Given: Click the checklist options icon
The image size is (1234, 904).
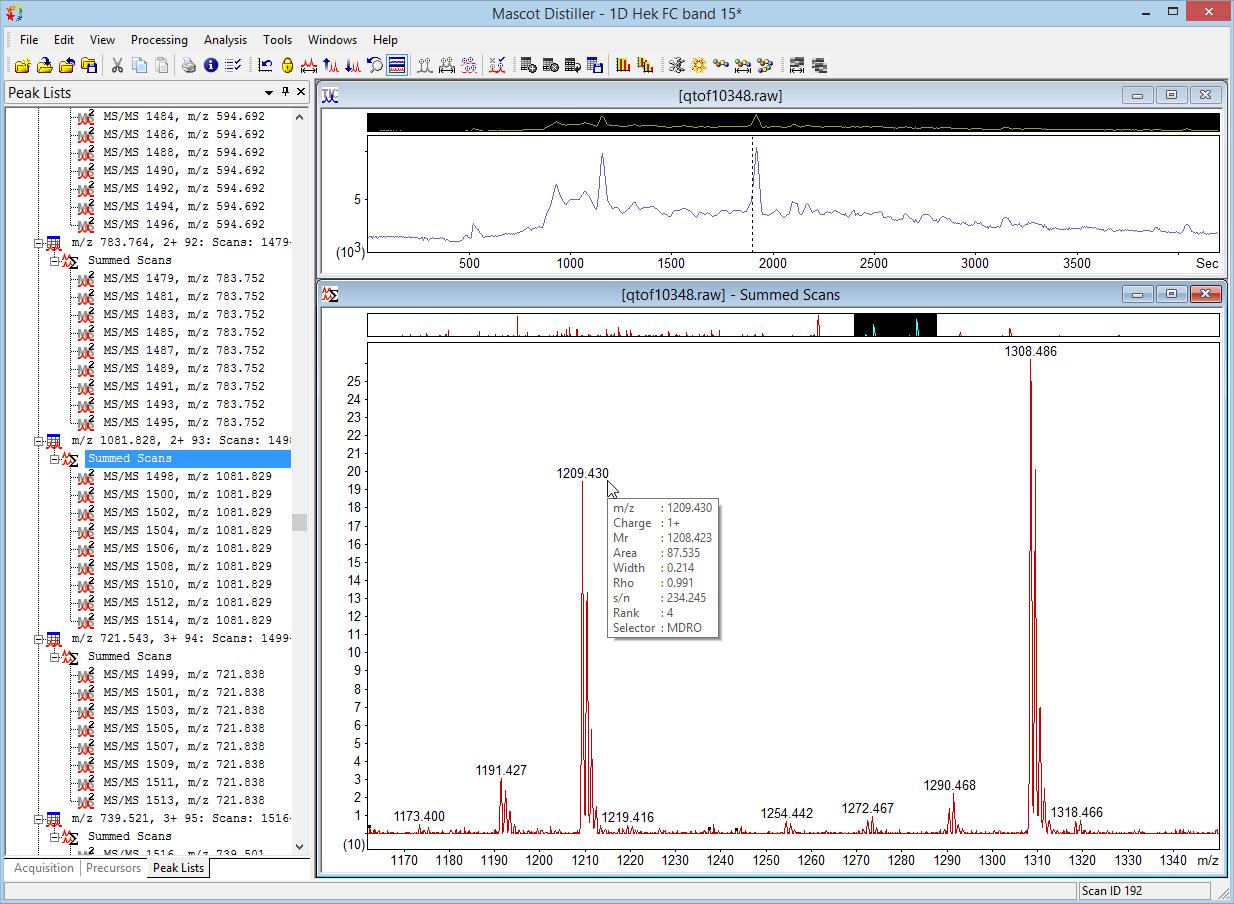Looking at the screenshot, I should (x=233, y=66).
